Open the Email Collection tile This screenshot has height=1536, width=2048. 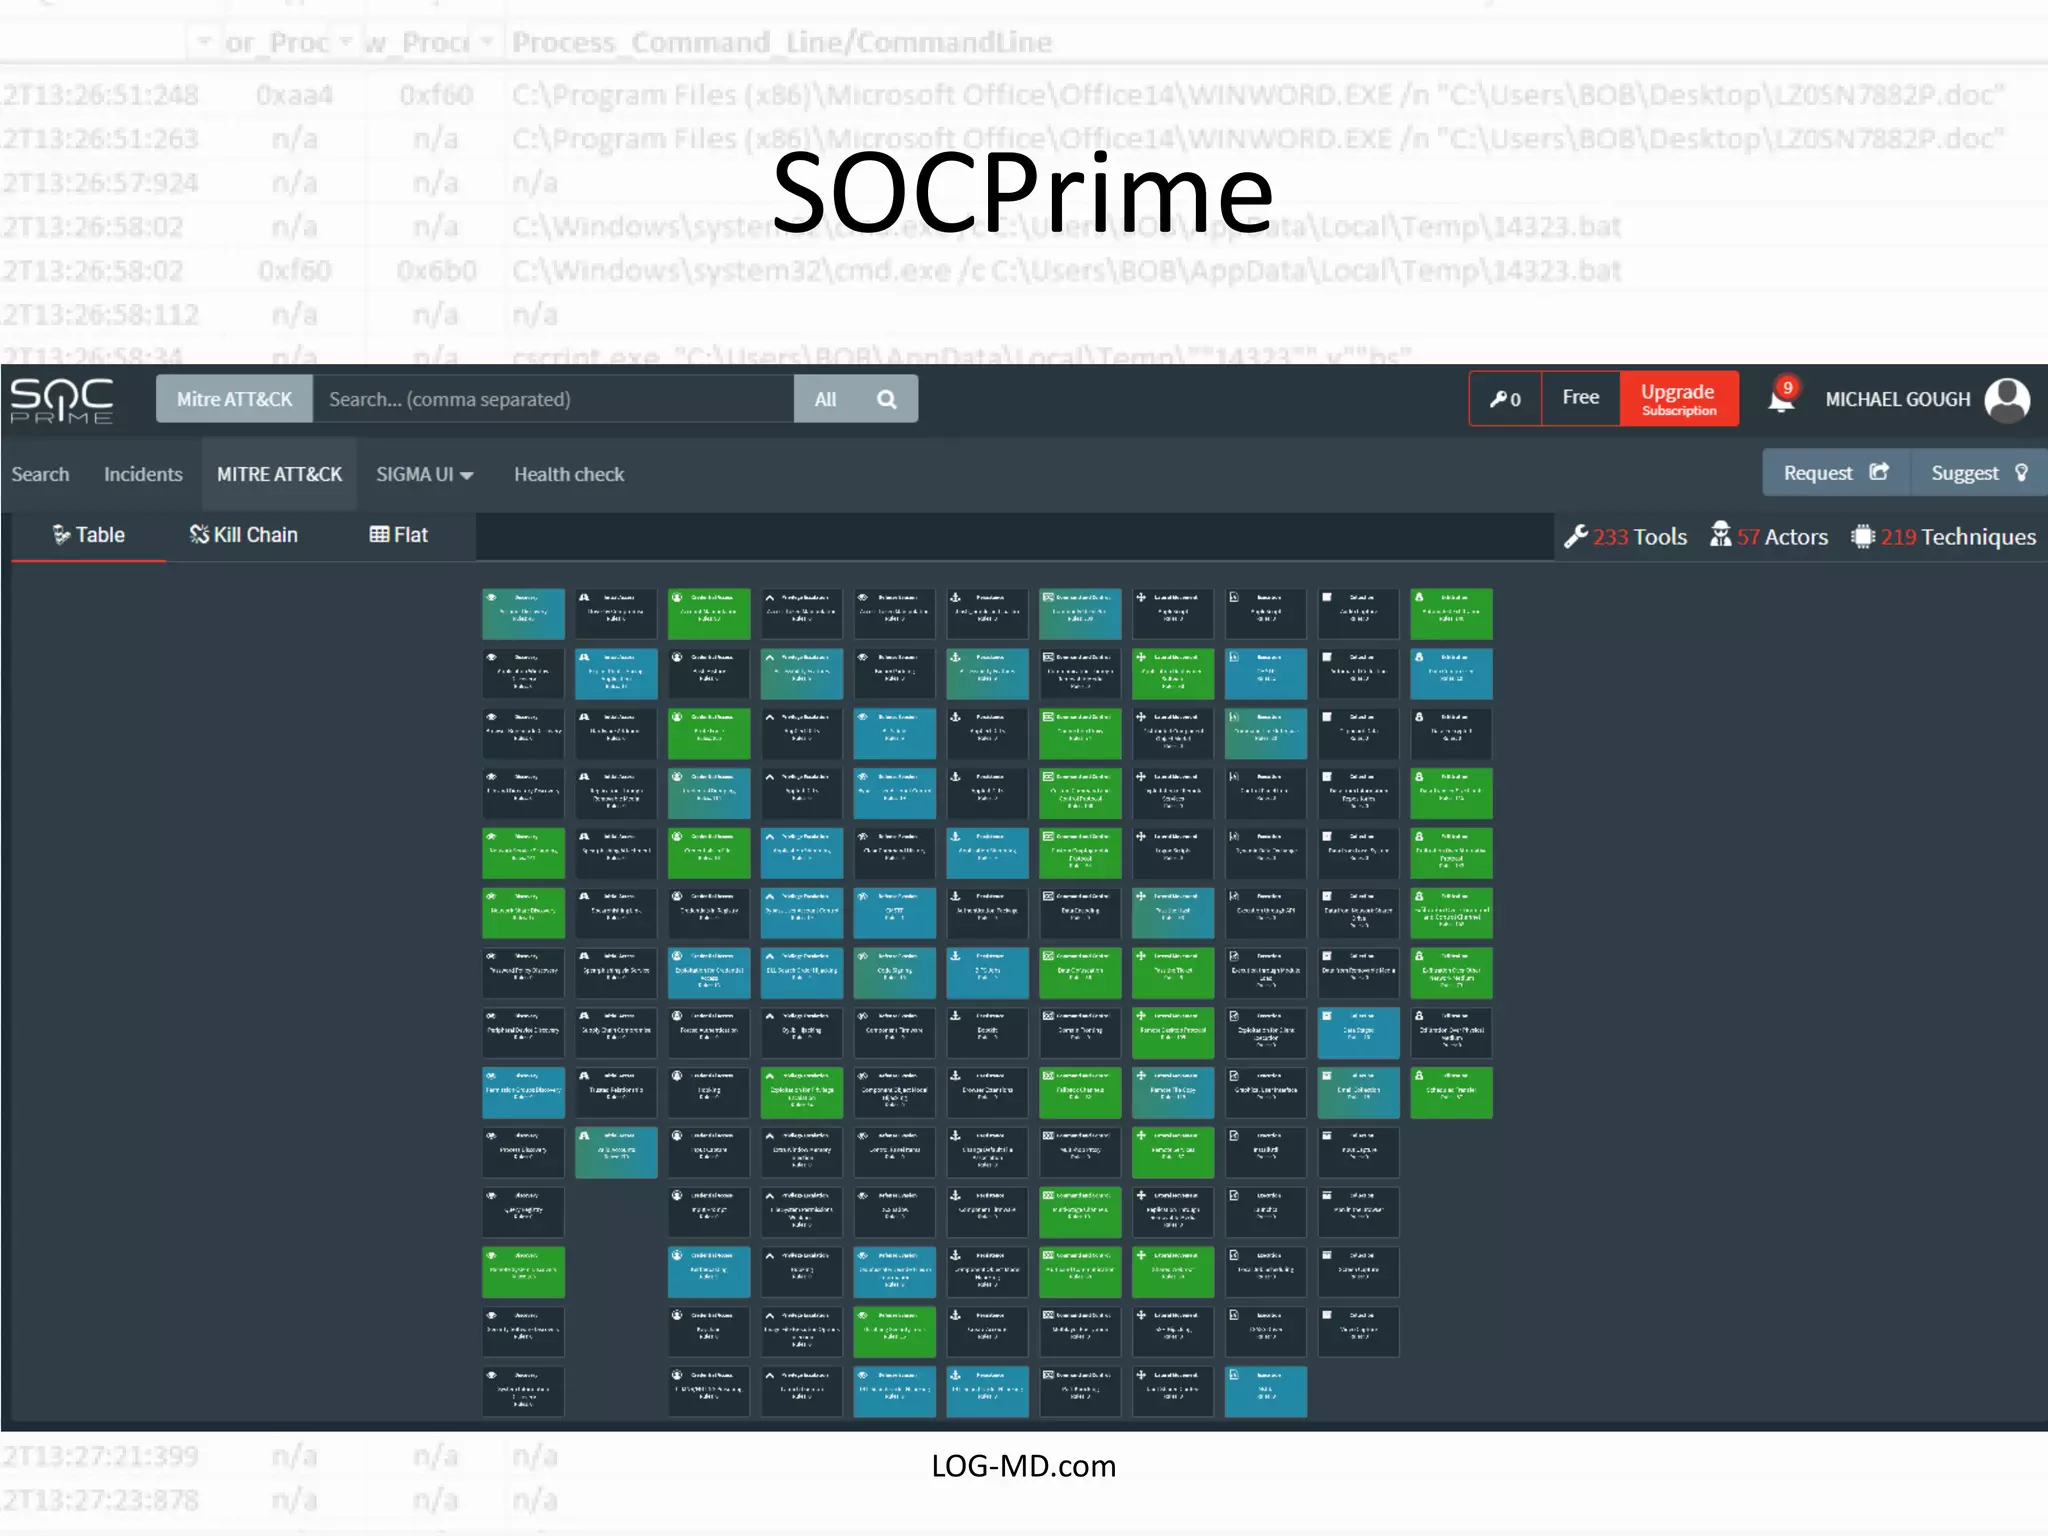[1358, 1093]
